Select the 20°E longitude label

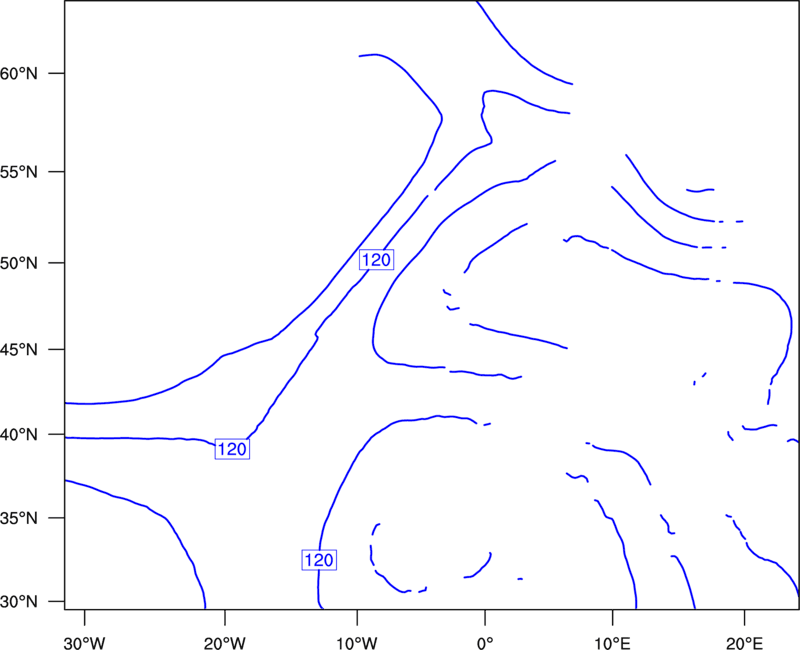744,643
